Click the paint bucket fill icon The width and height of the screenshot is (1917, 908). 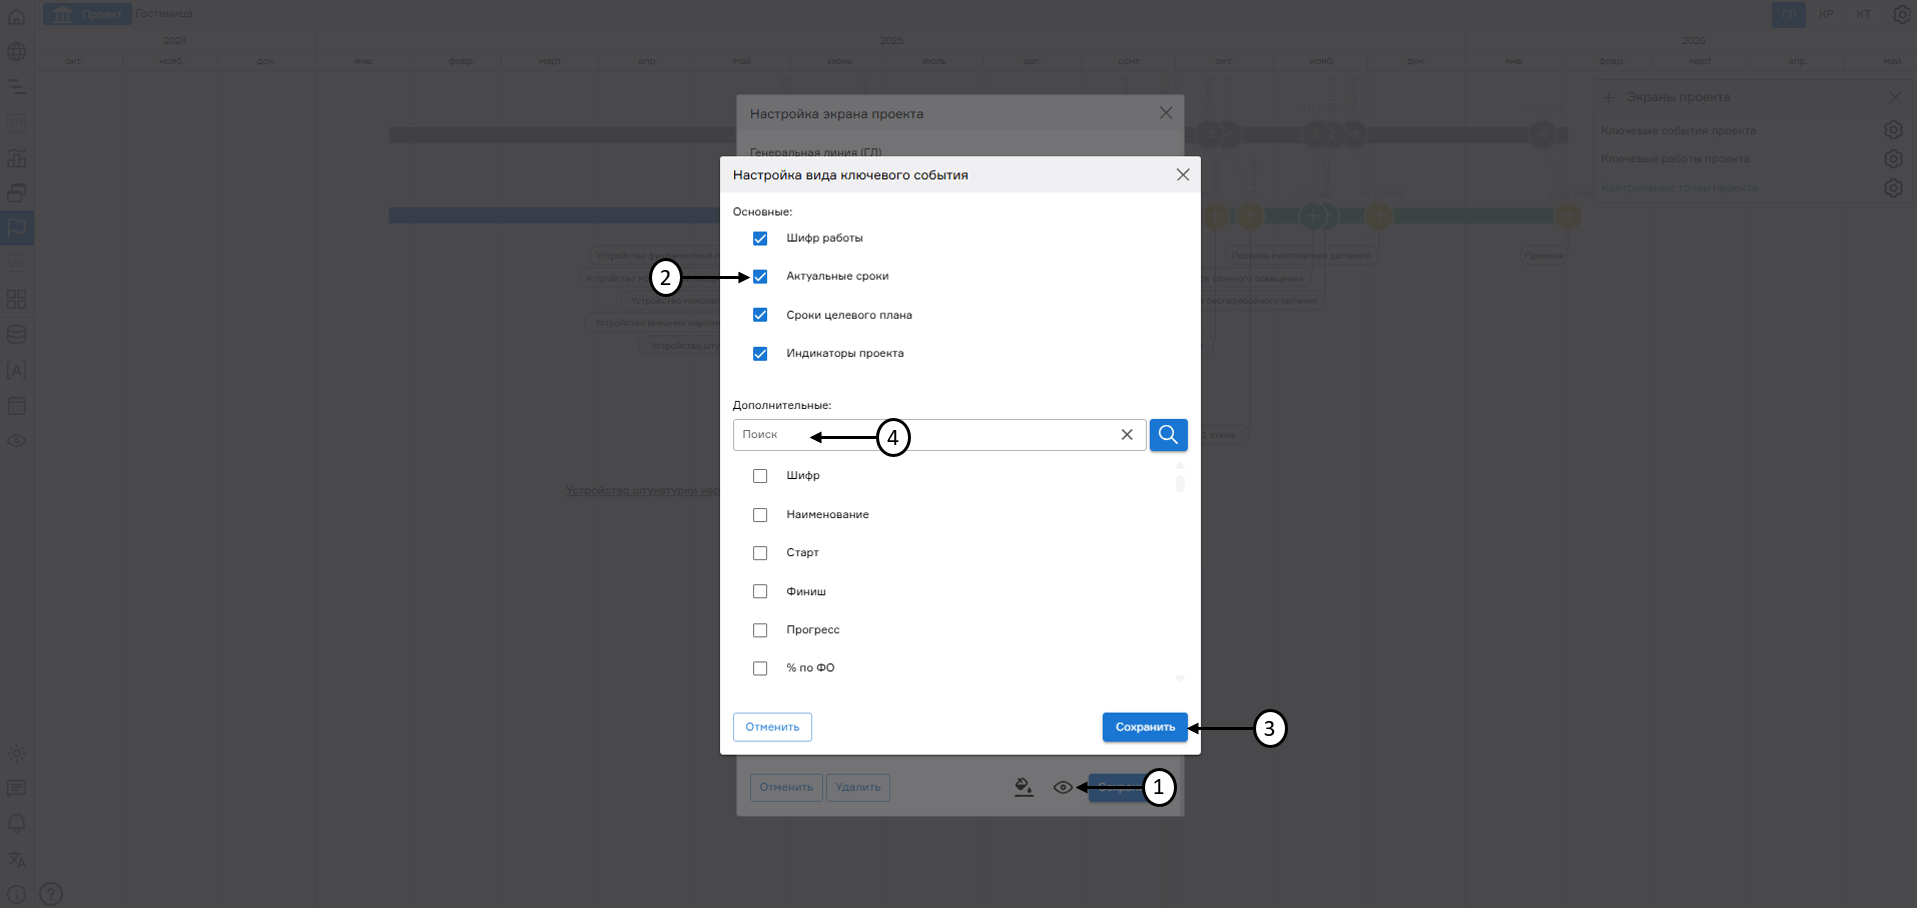pos(1023,788)
